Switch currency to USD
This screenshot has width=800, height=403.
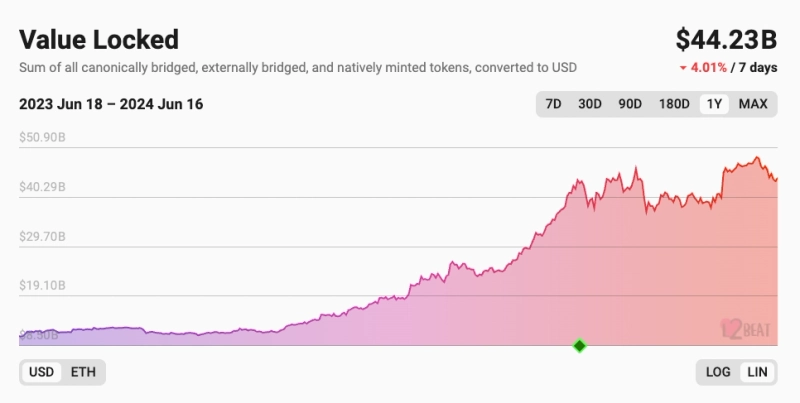(x=41, y=372)
